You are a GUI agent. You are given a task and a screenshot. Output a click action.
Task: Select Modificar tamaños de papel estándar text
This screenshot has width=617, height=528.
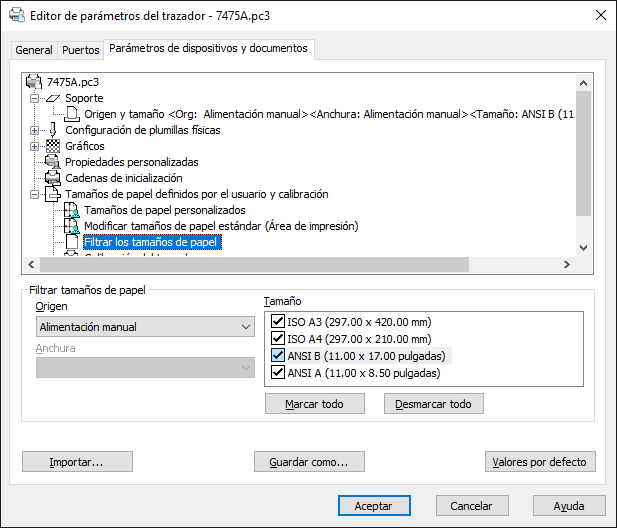pyautogui.click(x=221, y=226)
